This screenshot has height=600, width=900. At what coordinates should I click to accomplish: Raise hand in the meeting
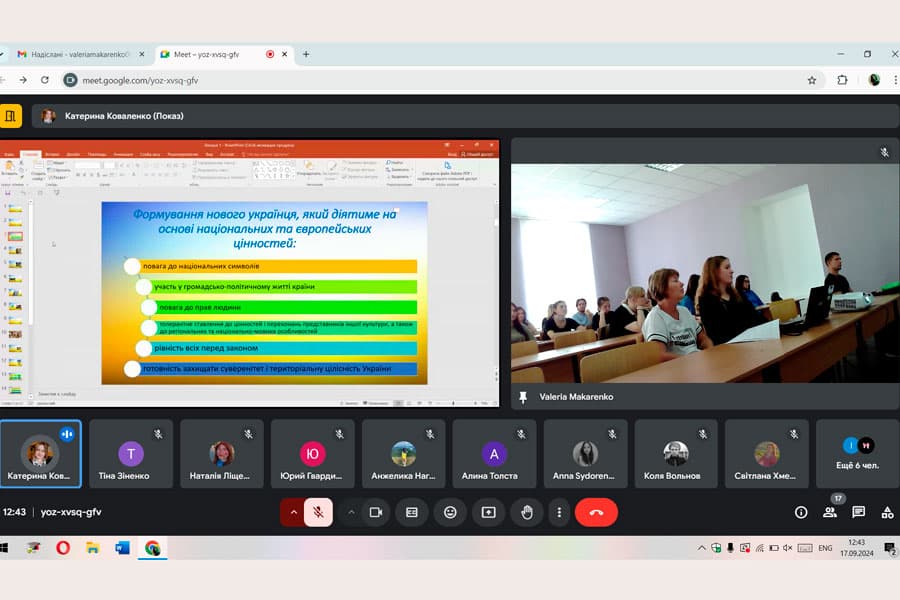click(x=526, y=512)
